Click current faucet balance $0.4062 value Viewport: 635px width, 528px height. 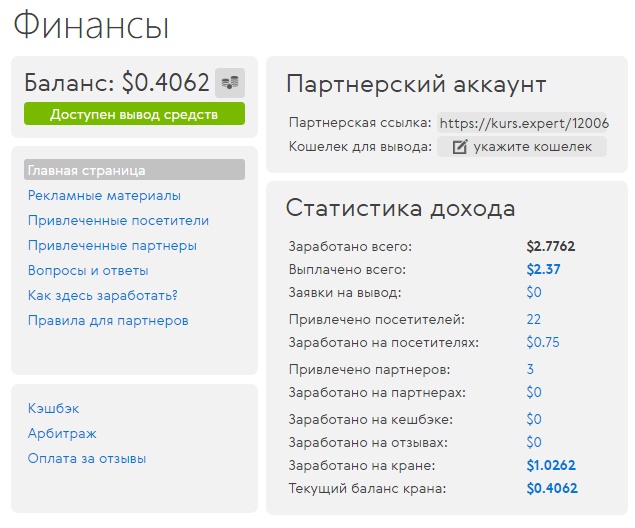552,488
